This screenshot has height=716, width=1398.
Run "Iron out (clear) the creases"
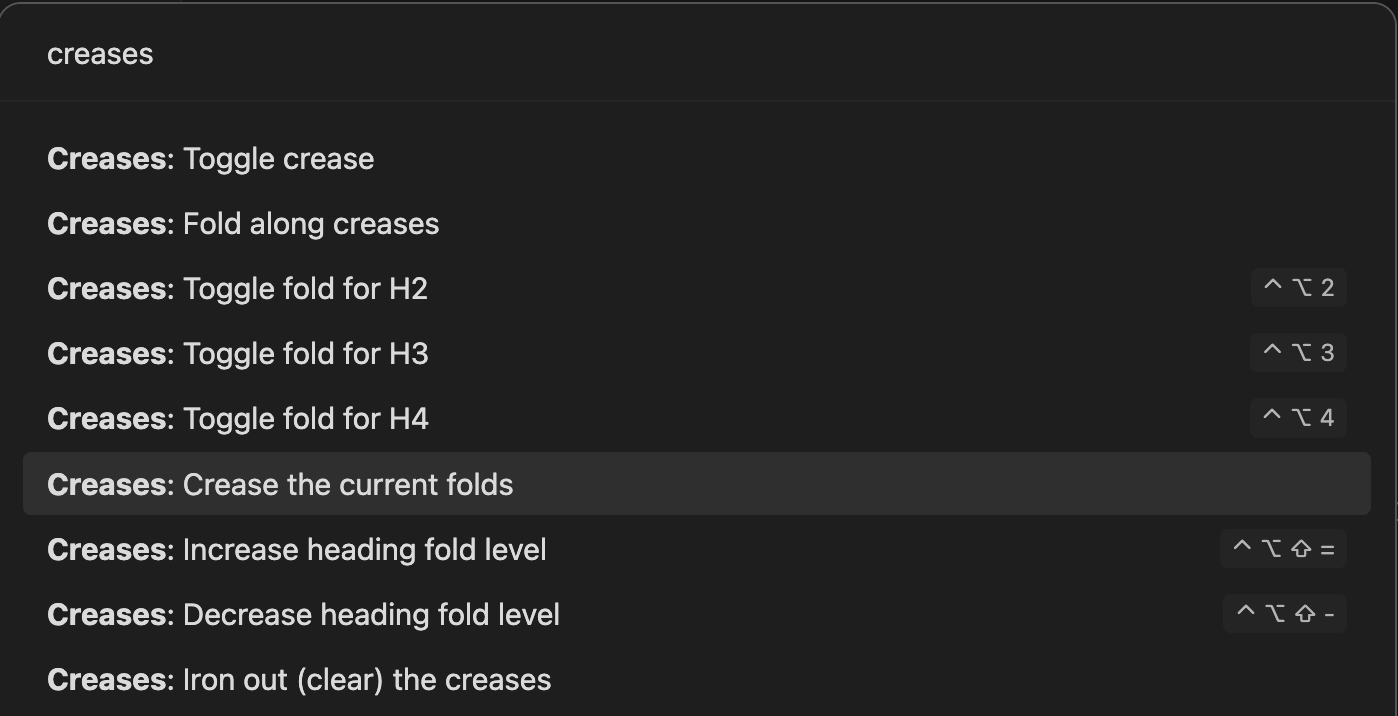point(299,679)
